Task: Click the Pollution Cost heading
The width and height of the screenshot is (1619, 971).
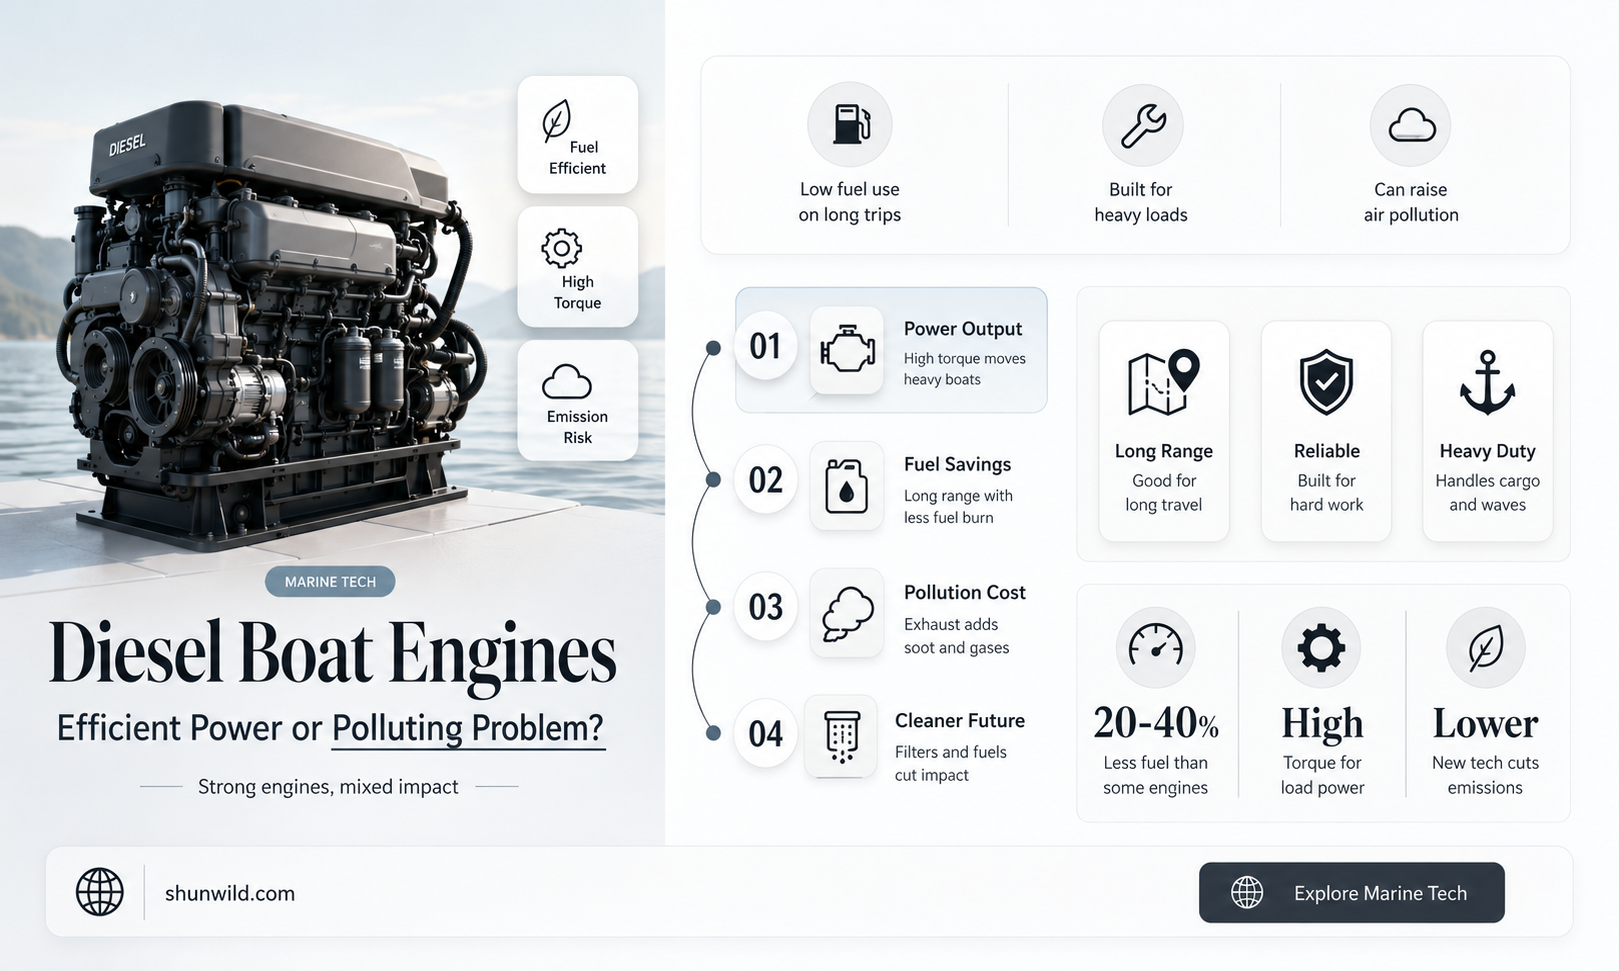Action: 965,592
